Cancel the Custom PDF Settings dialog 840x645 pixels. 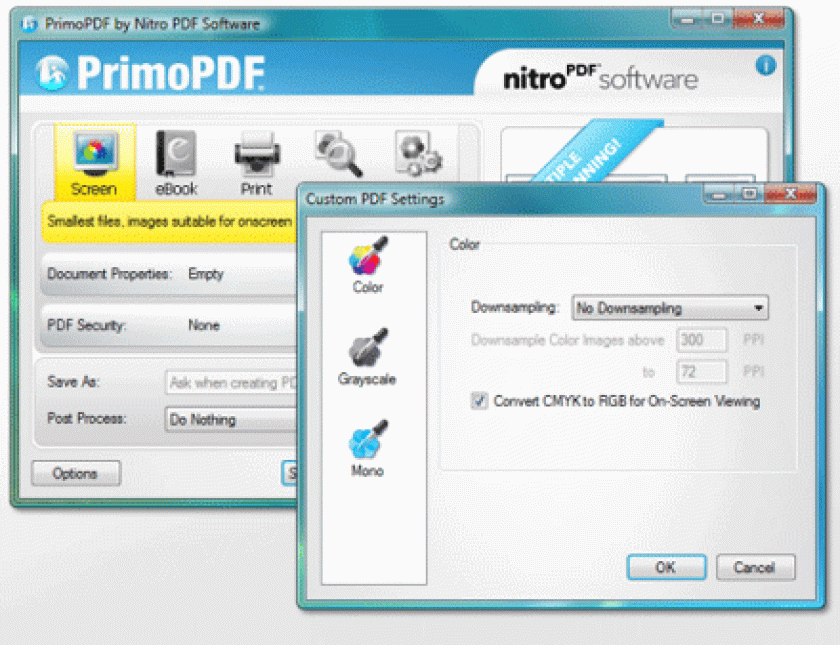(755, 567)
